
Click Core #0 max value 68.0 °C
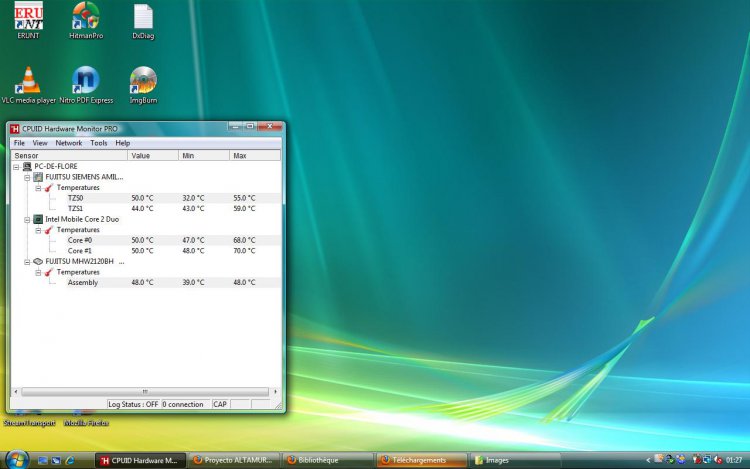click(244, 240)
